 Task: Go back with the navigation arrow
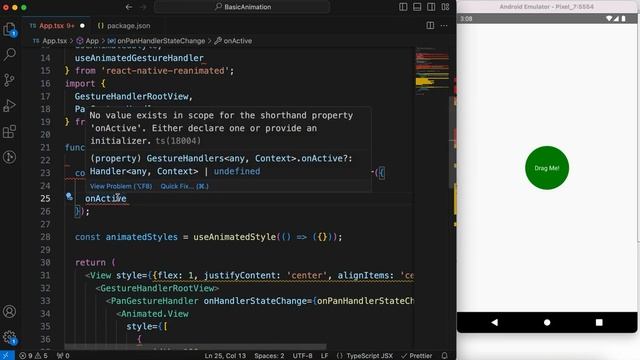point(129,7)
